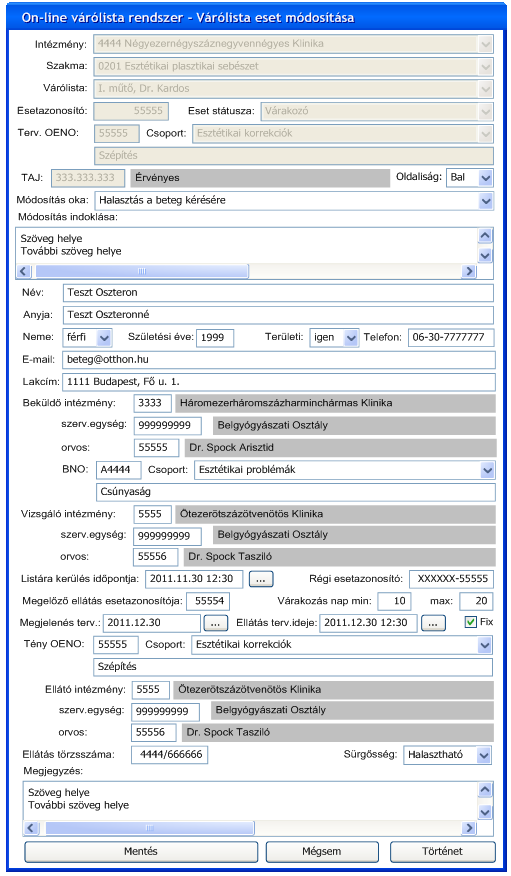The height and width of the screenshot is (876, 511).
Task: Click the Mégsem button
Action: click(x=321, y=851)
